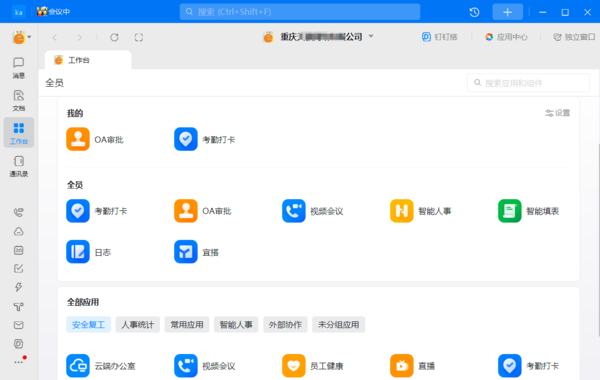Image resolution: width=600 pixels, height=380 pixels.
Task: Launch 视频会议 app in 全部应用 list
Action: [x=186, y=366]
